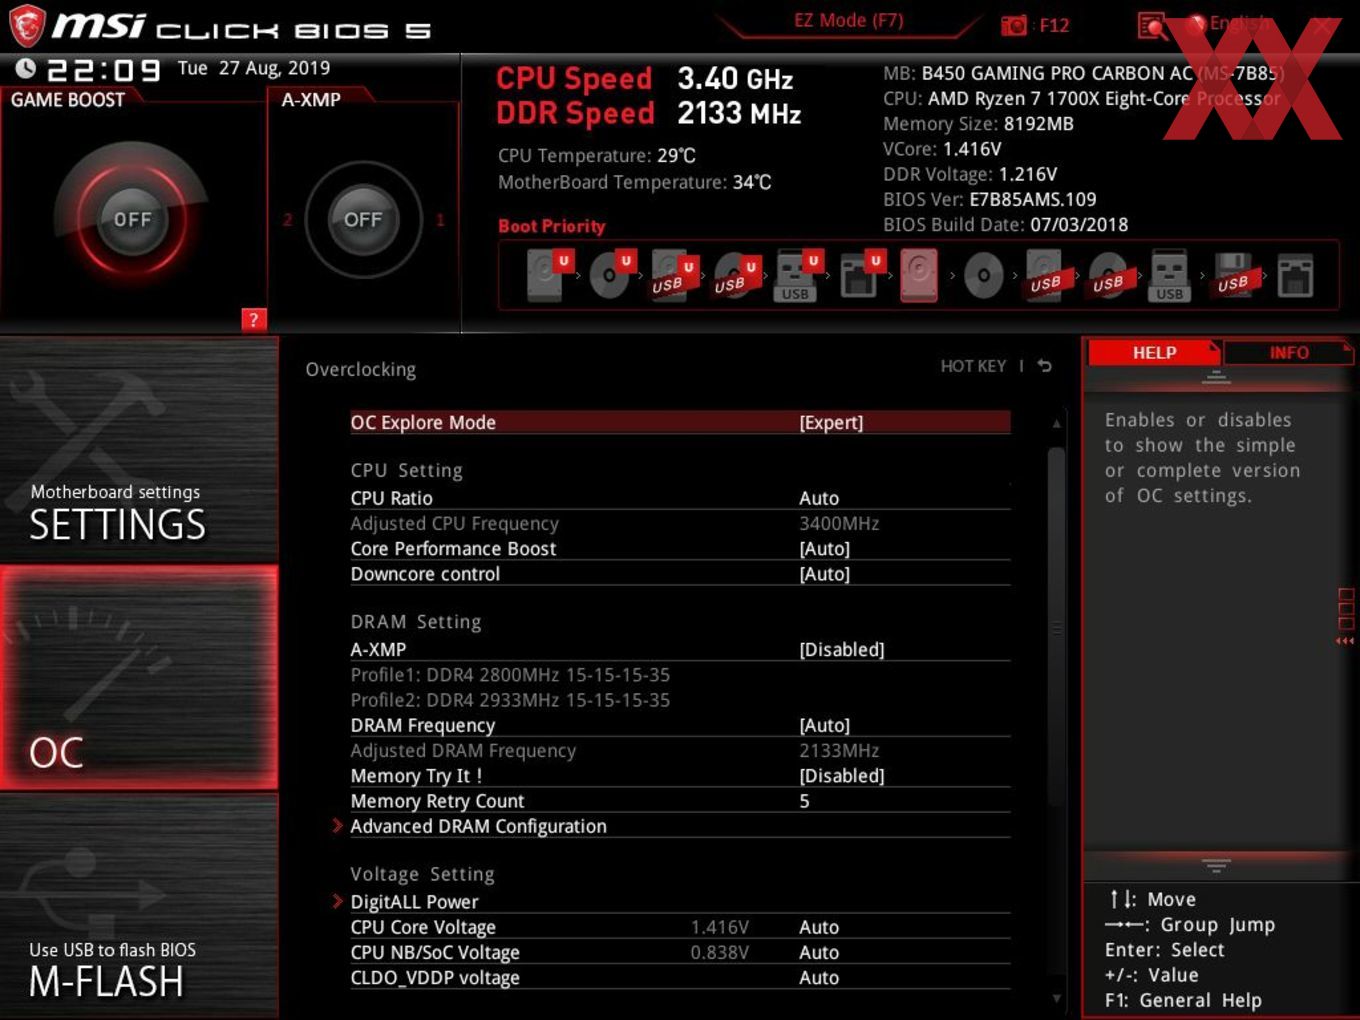This screenshot has width=1360, height=1020.
Task: Click the clock icon beside the time
Action: tap(26, 68)
